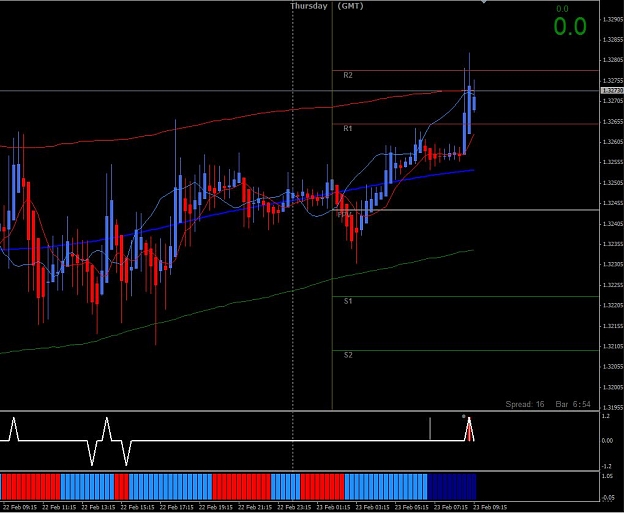Select the R2 resistance level label

tap(348, 75)
